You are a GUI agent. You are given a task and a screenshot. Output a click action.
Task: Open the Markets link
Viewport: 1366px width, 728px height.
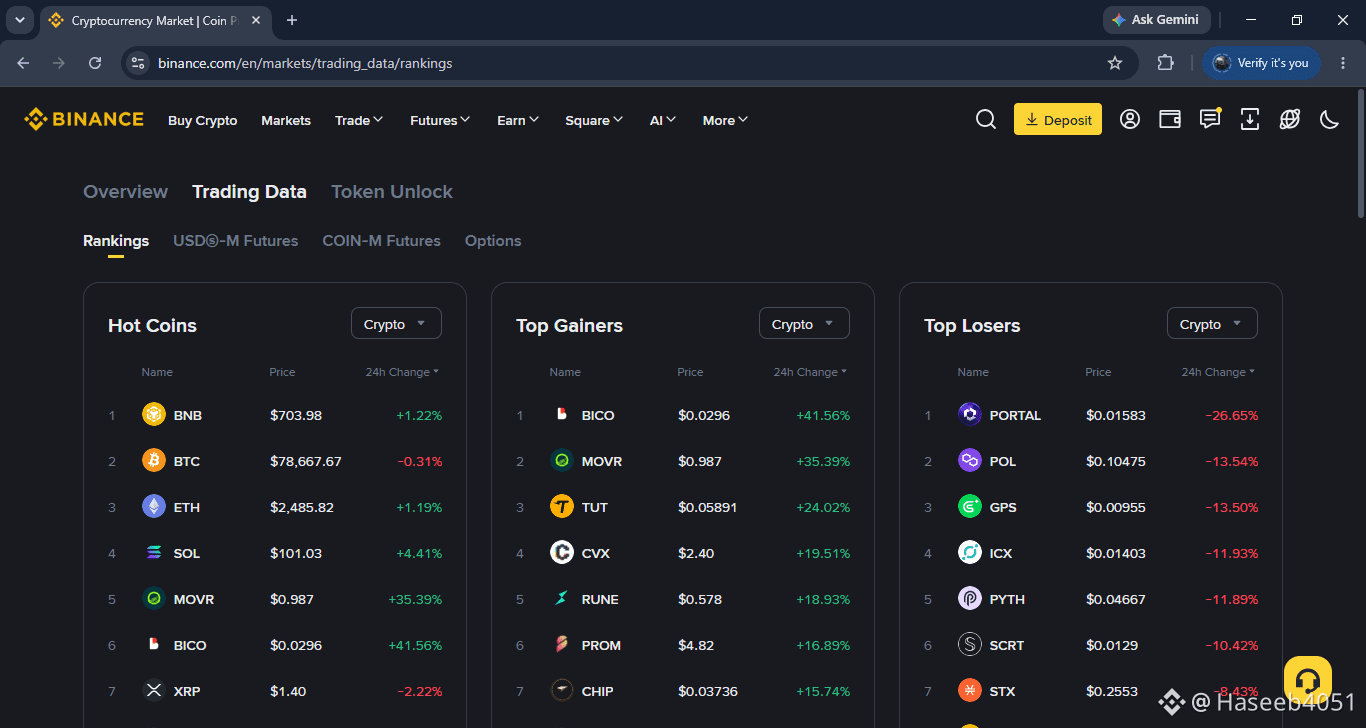click(286, 120)
